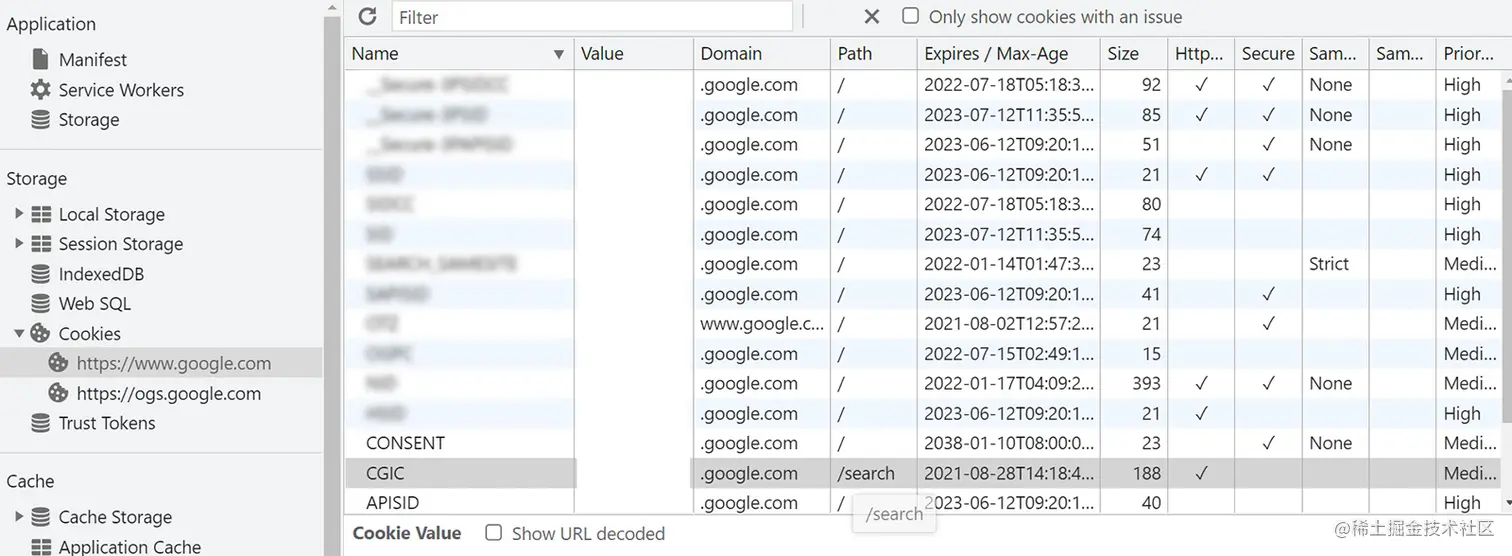Open the Manifest file icon
The height and width of the screenshot is (556, 1512).
(x=41, y=59)
